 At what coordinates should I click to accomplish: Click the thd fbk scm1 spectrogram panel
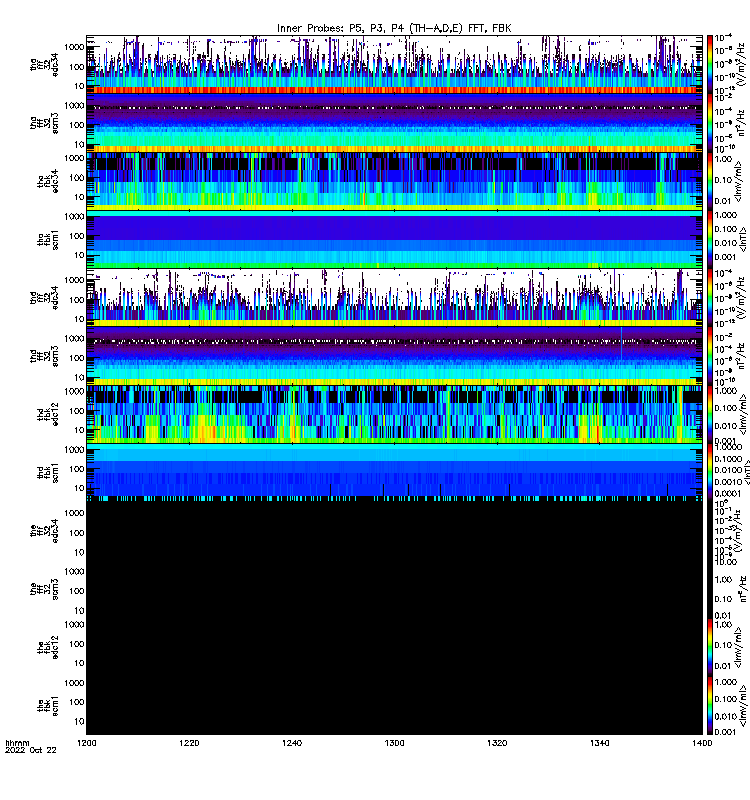[x=394, y=472]
